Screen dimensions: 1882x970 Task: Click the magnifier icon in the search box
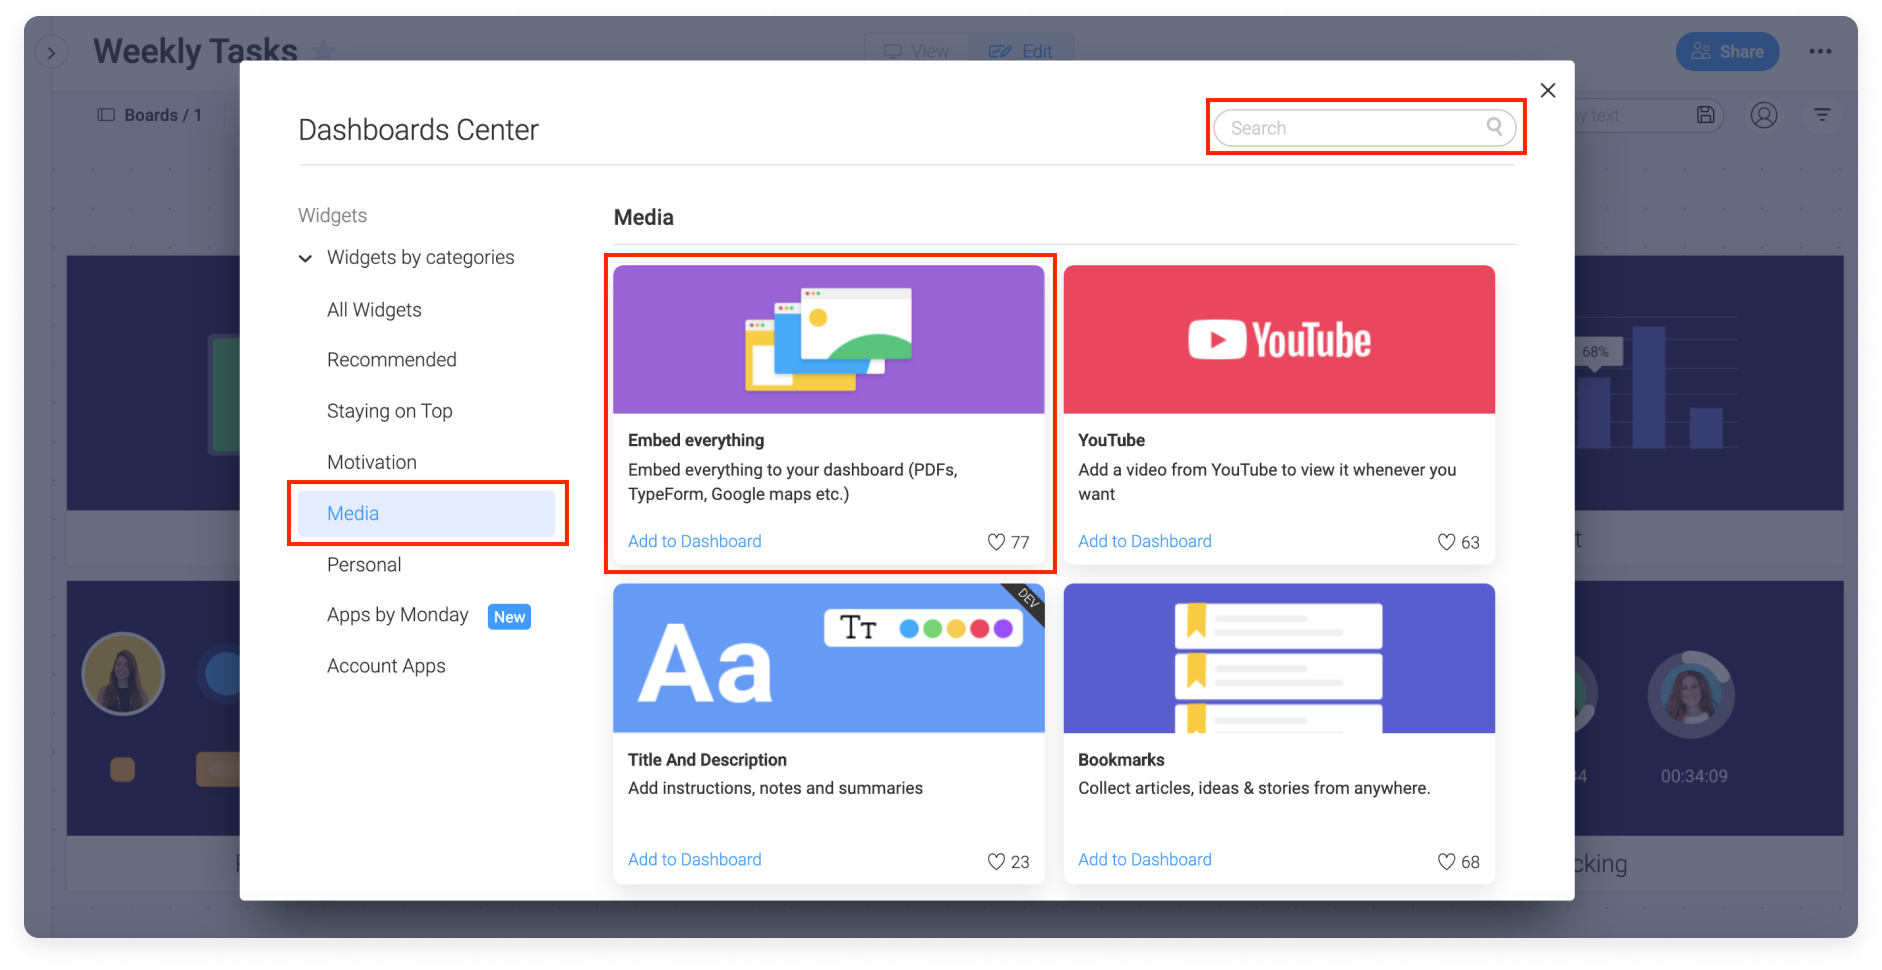[1494, 126]
